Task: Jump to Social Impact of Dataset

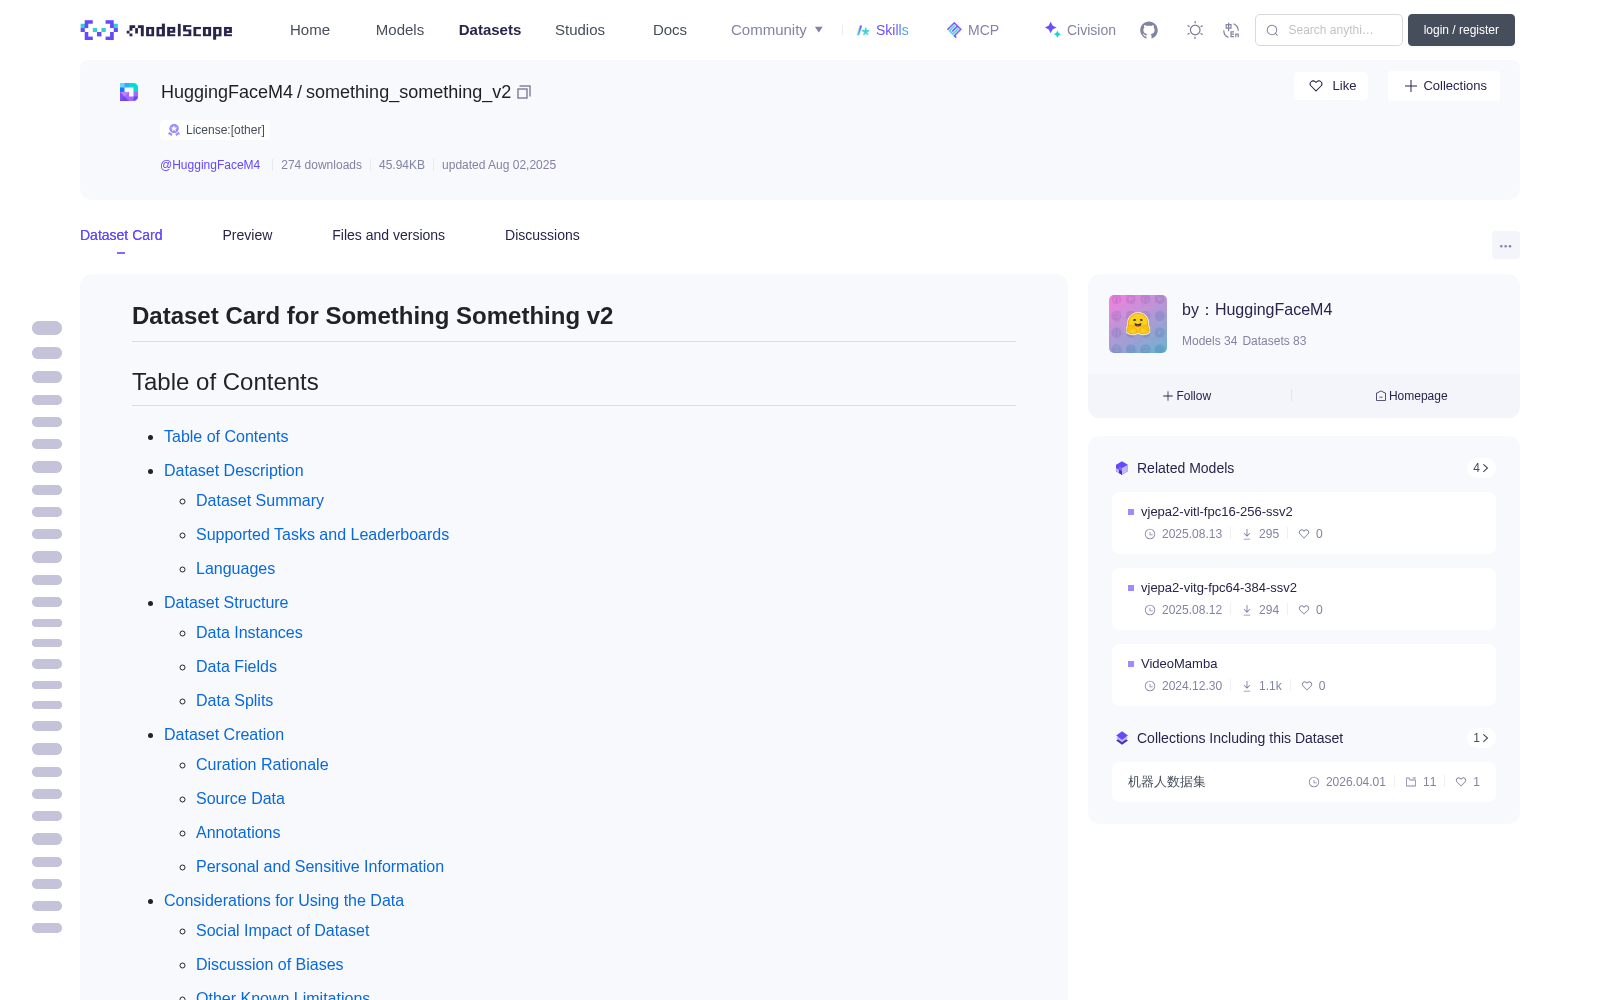Action: pos(282,930)
